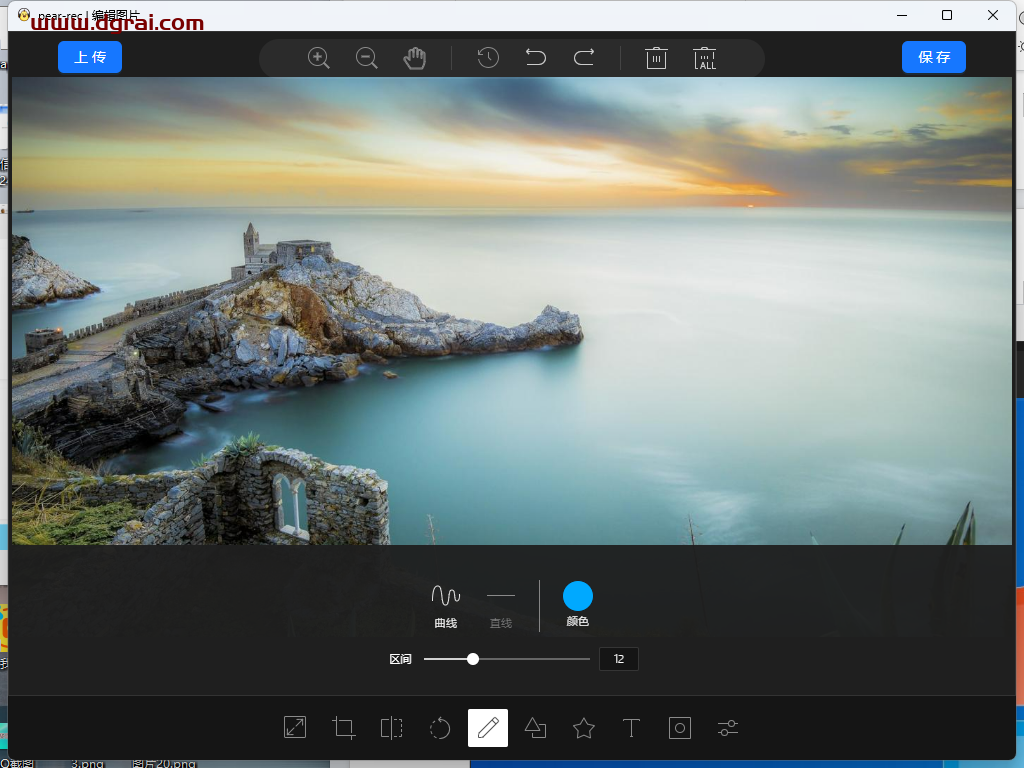This screenshot has width=1024, height=768.
Task: Undo the last edit
Action: coord(536,57)
